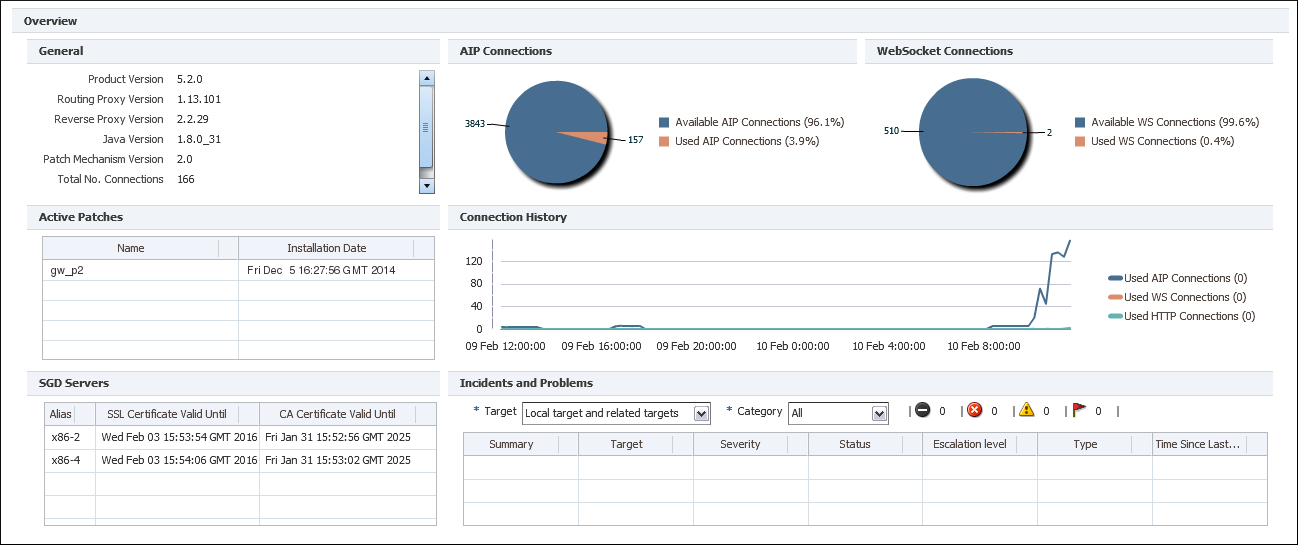Click the Total No. Connections value 166

click(x=185, y=179)
